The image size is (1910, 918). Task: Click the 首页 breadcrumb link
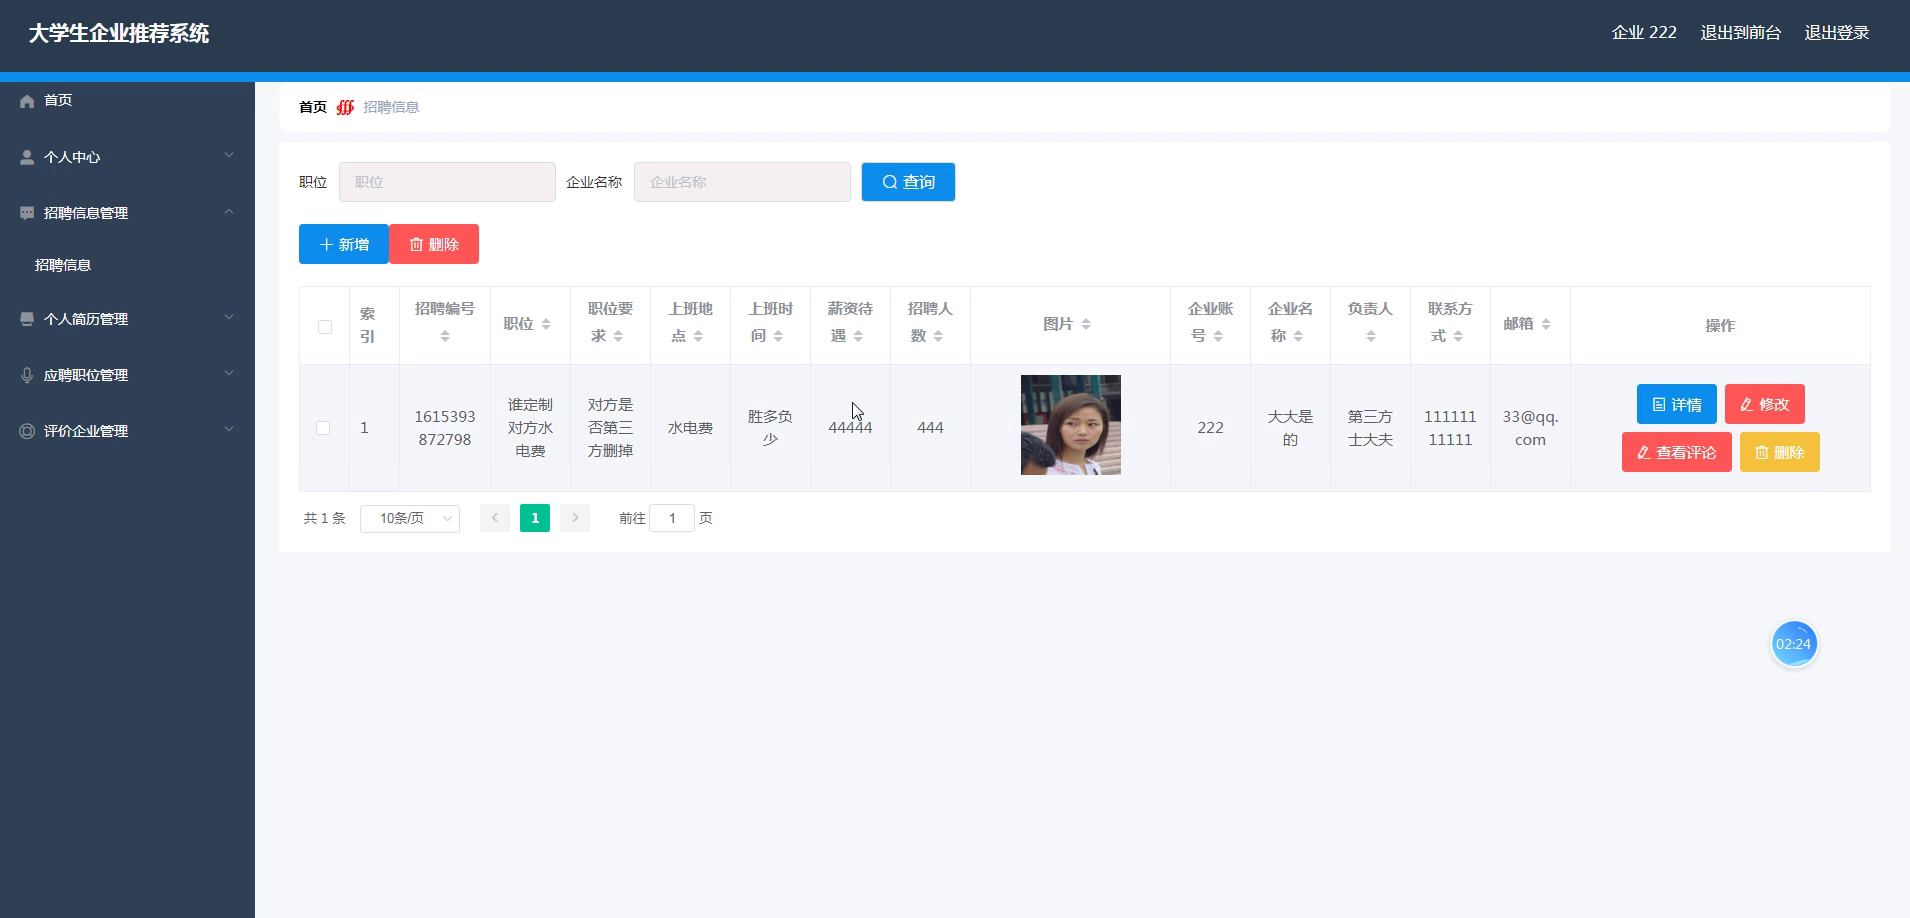tap(313, 107)
